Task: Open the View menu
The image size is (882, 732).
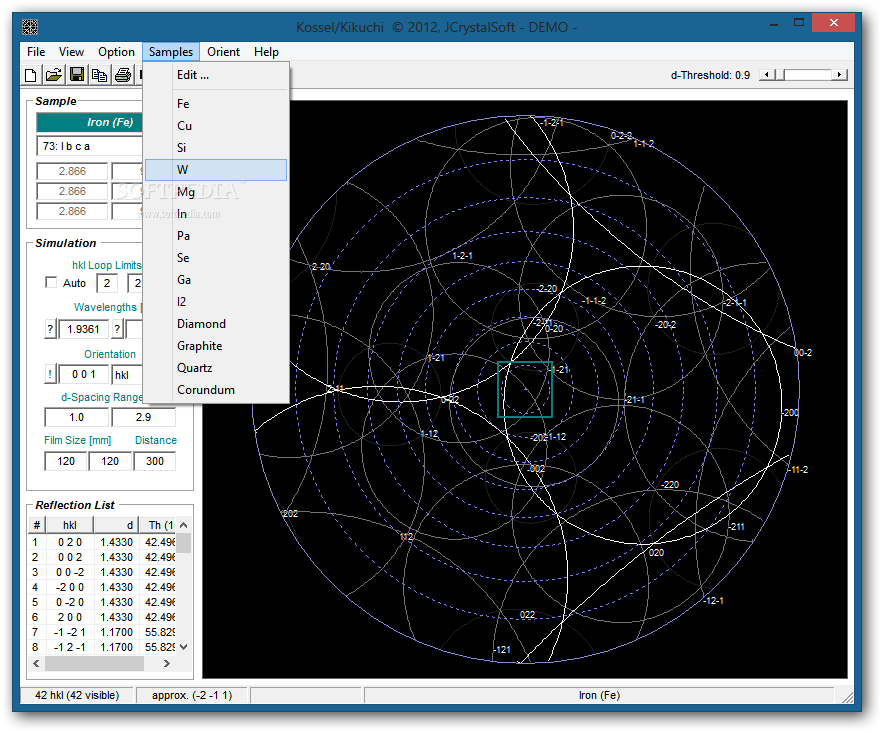Action: (x=71, y=52)
